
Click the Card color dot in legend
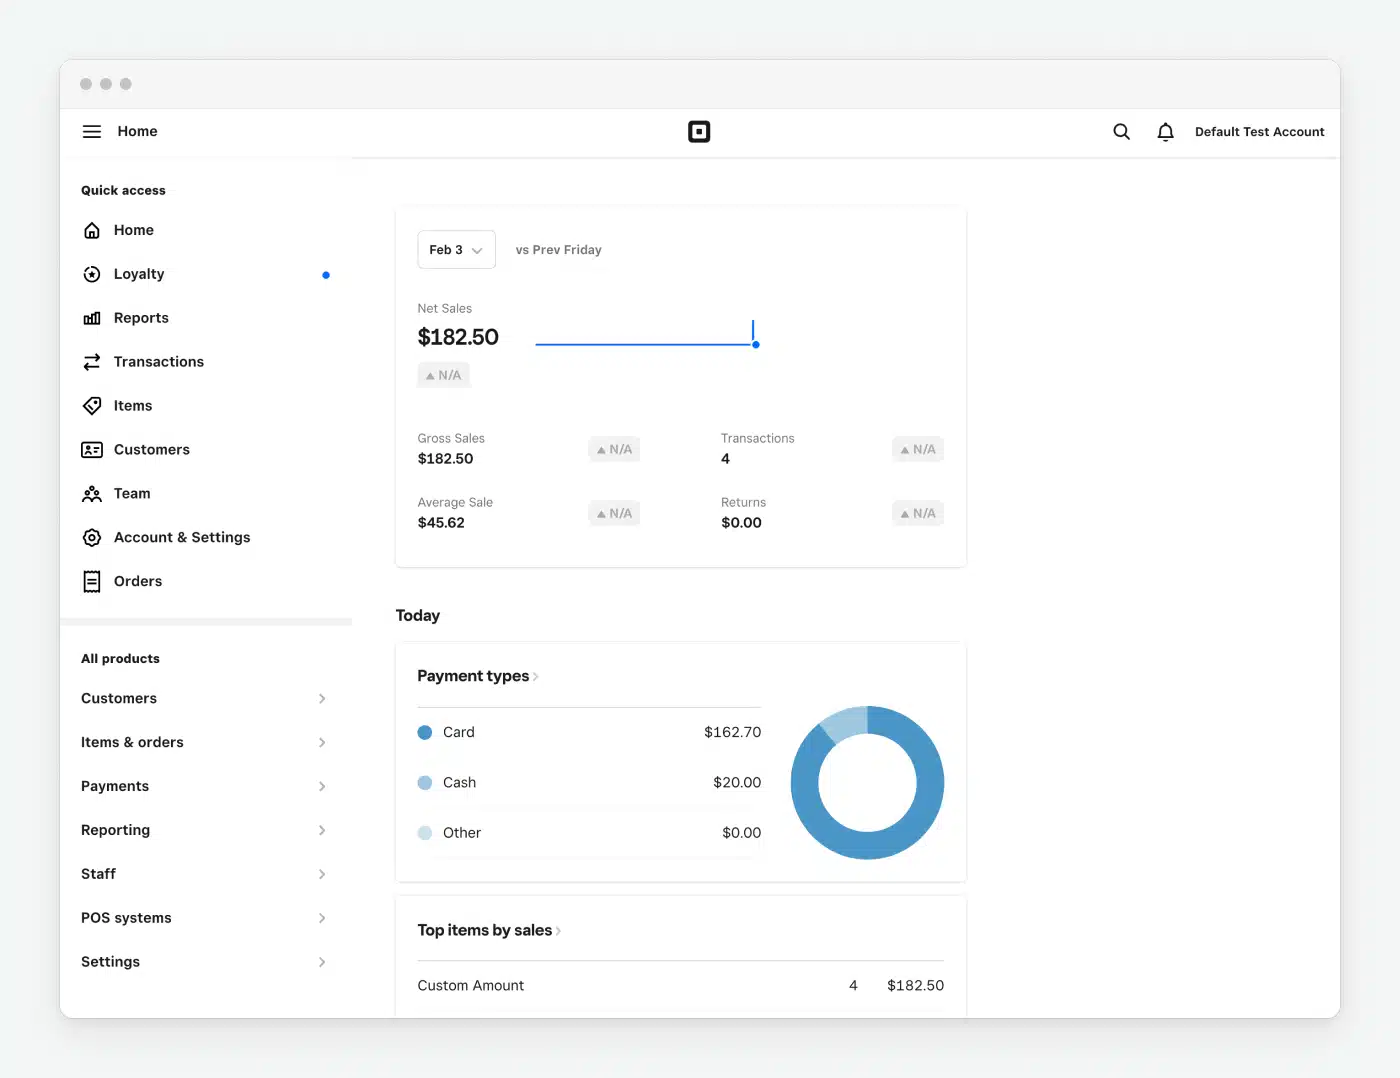coord(425,732)
